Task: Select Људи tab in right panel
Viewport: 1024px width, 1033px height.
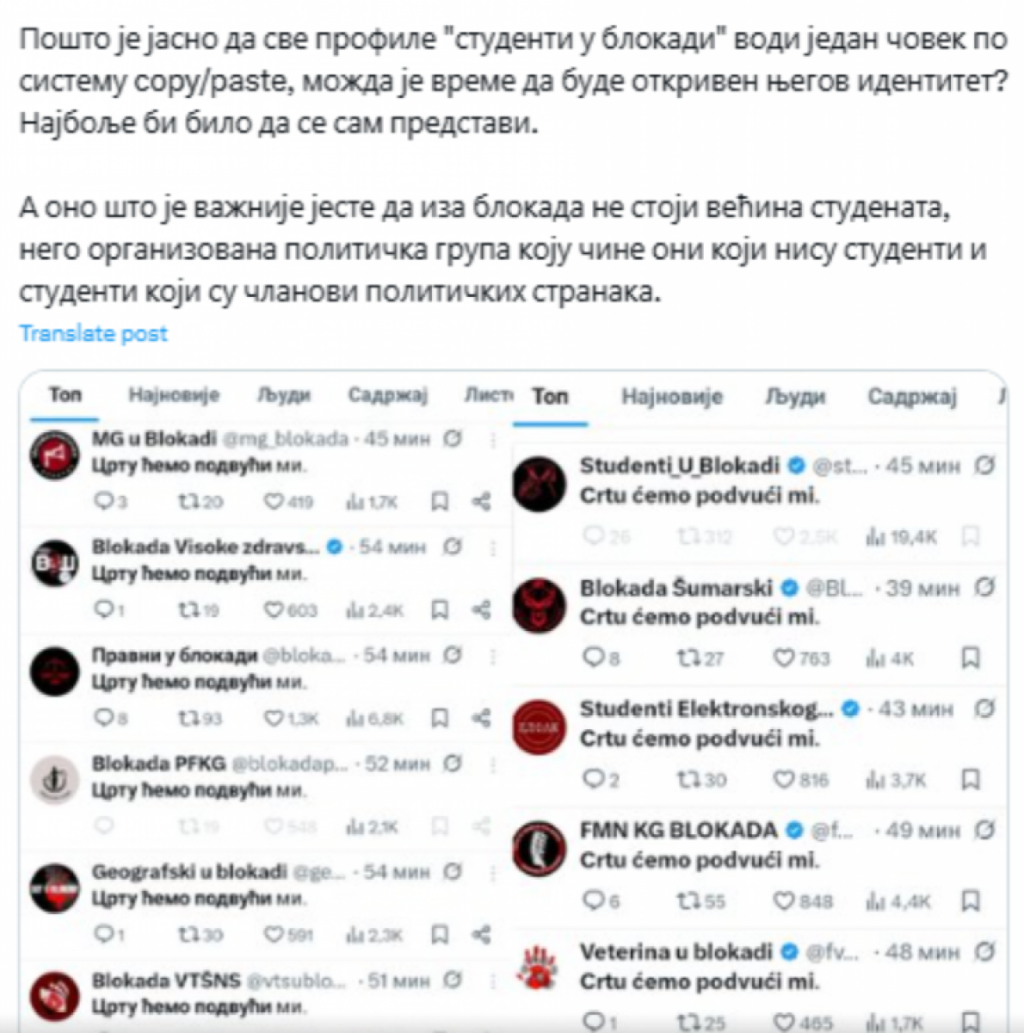Action: (x=795, y=396)
